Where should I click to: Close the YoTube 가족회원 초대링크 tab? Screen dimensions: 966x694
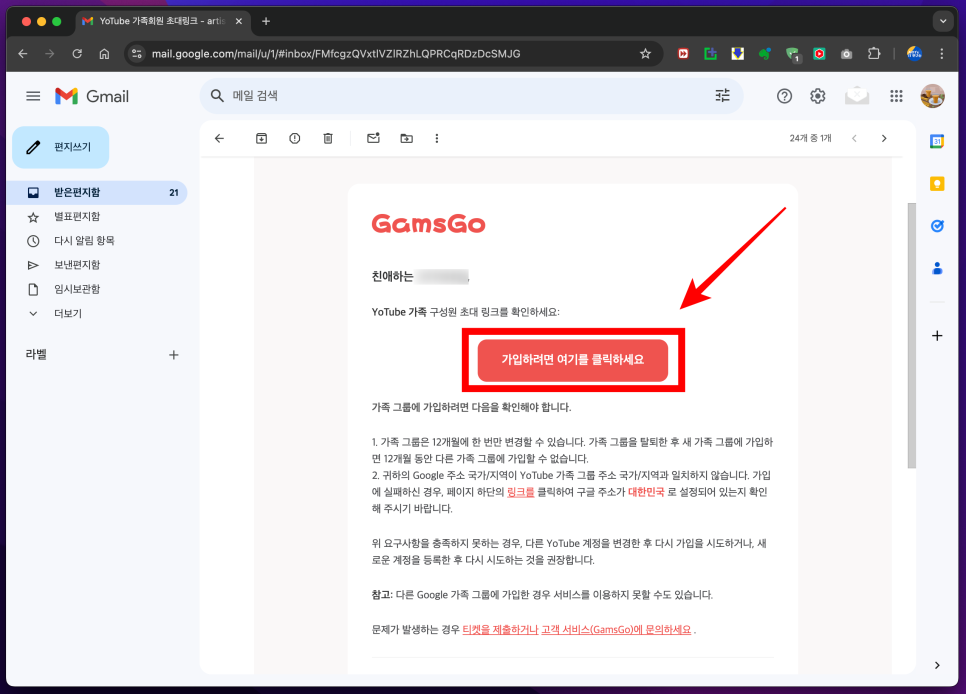tap(238, 21)
